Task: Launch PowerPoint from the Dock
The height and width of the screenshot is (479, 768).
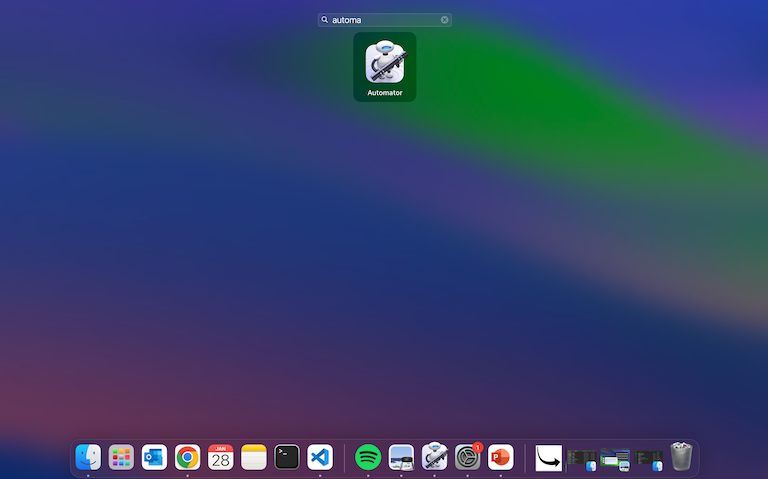Action: click(501, 457)
